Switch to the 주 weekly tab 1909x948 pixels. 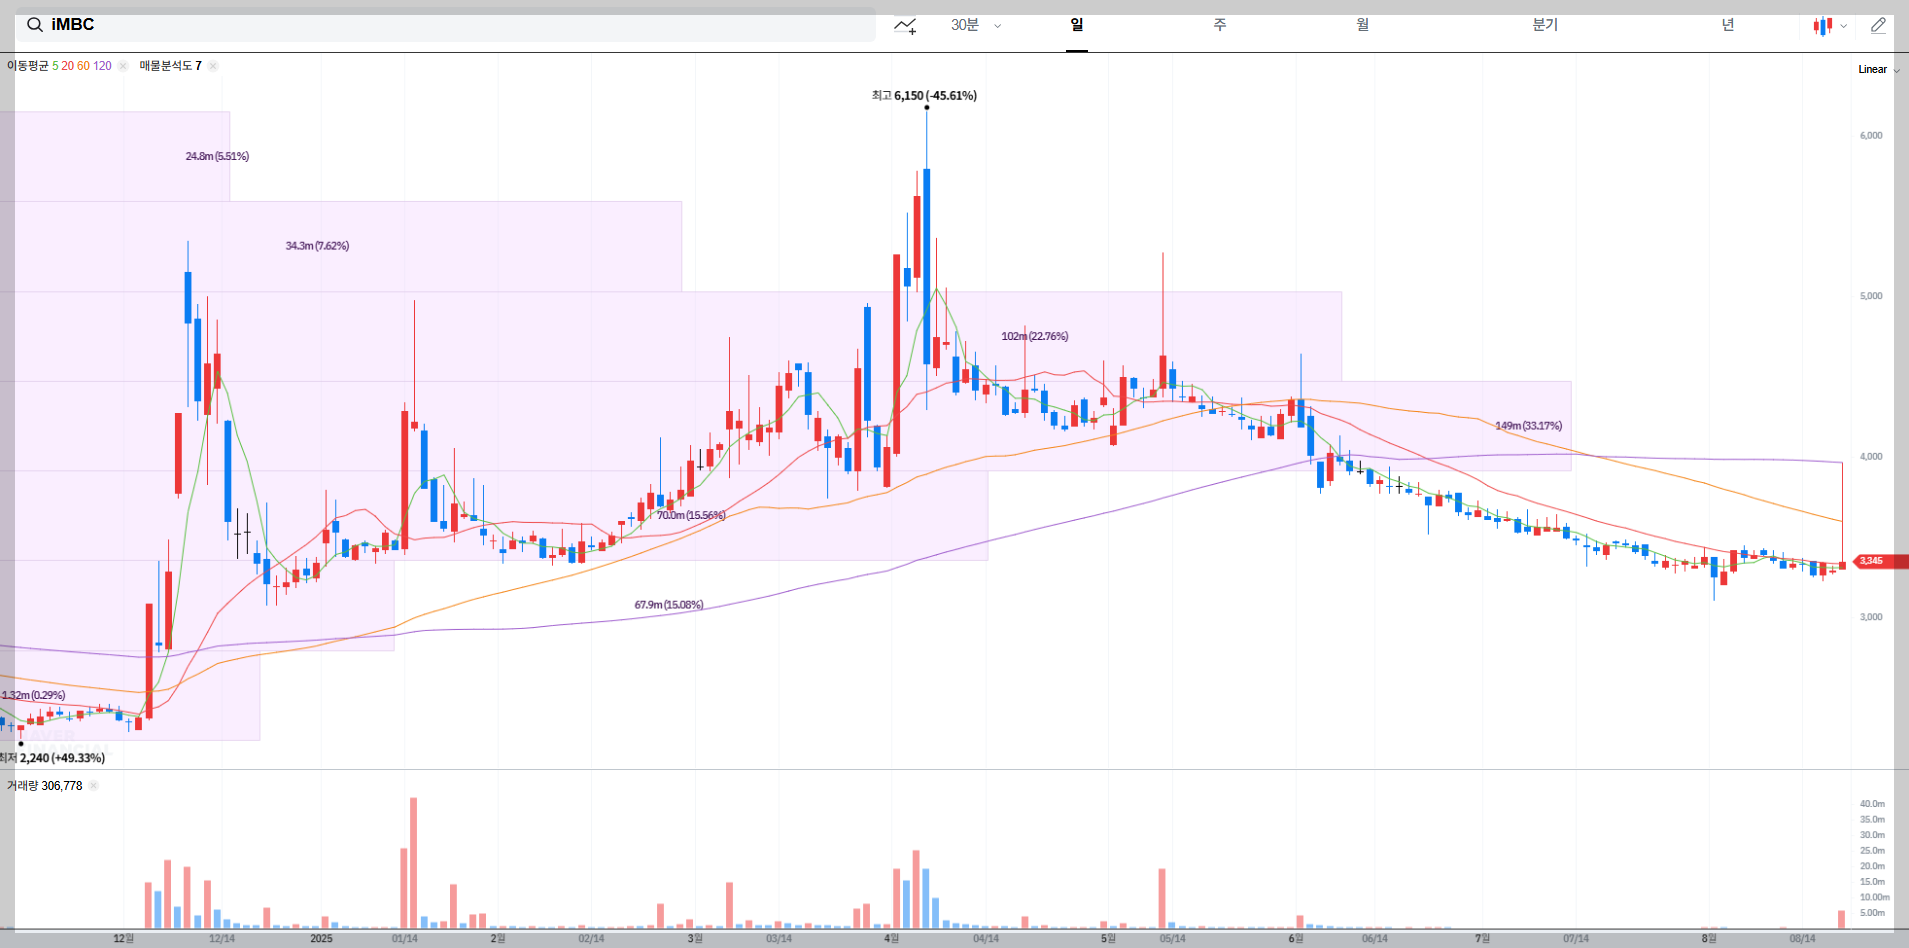pyautogui.click(x=1219, y=25)
